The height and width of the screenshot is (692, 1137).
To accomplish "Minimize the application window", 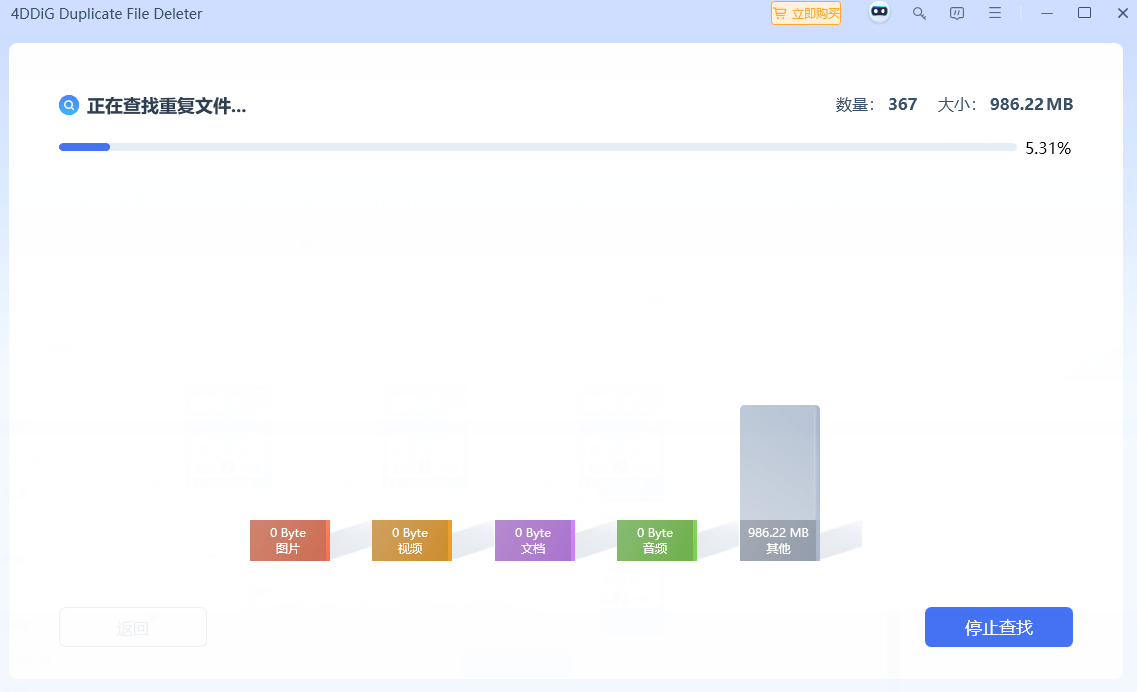I will coord(1046,13).
